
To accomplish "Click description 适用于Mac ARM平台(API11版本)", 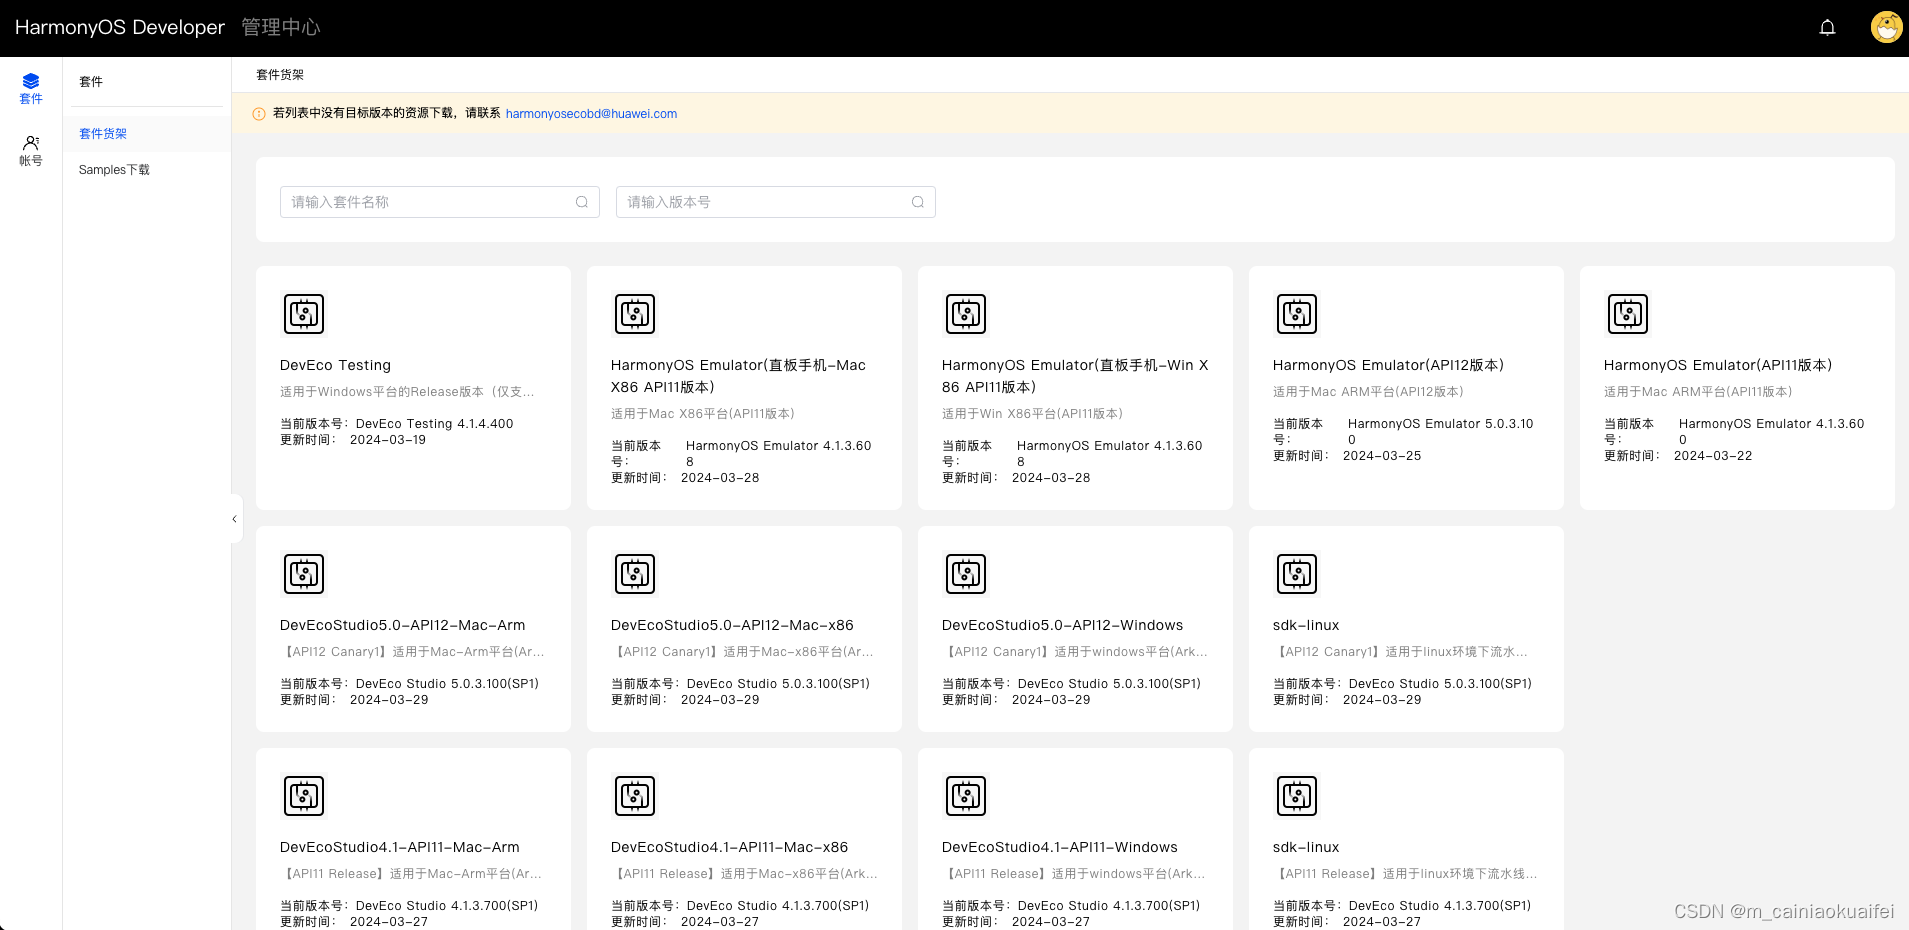I will (1698, 392).
